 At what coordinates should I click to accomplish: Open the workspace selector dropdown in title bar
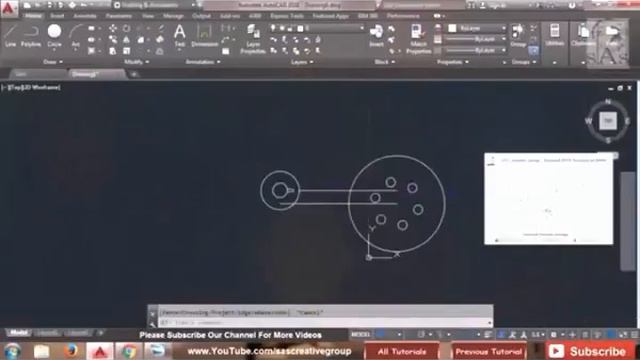pos(155,5)
